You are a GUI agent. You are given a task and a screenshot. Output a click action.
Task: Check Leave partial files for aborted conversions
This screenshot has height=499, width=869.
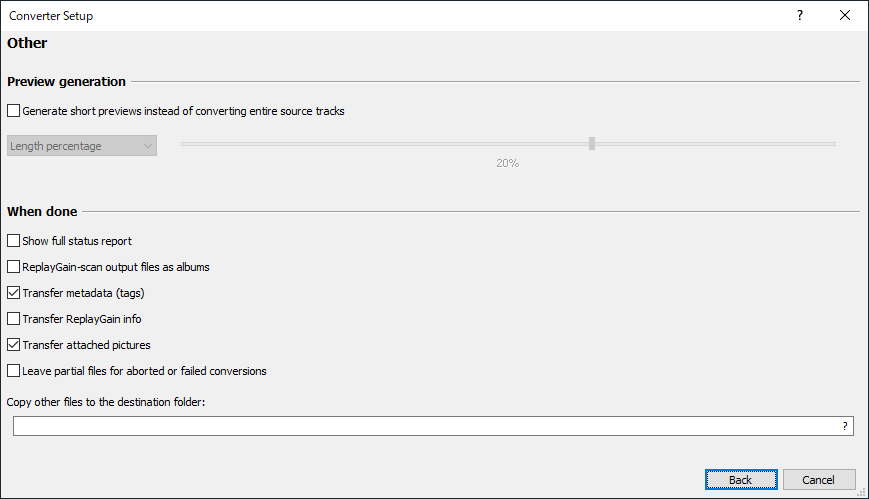point(13,371)
